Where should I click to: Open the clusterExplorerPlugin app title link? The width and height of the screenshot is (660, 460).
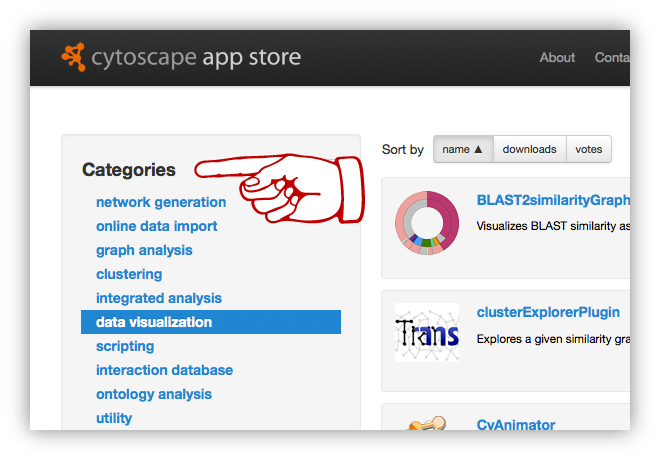point(548,312)
